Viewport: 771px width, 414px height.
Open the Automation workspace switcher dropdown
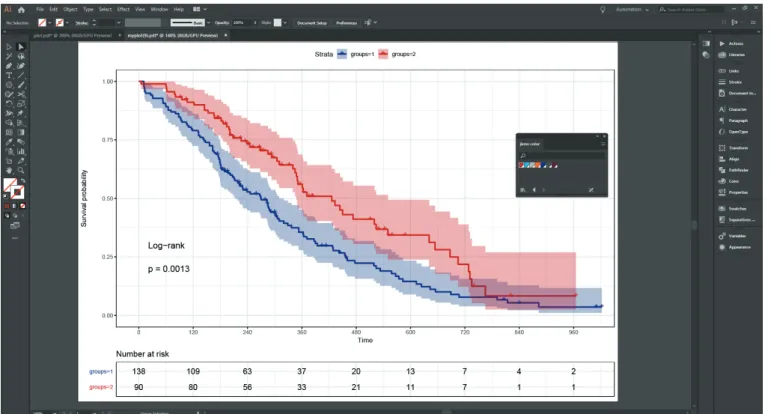(x=632, y=9)
